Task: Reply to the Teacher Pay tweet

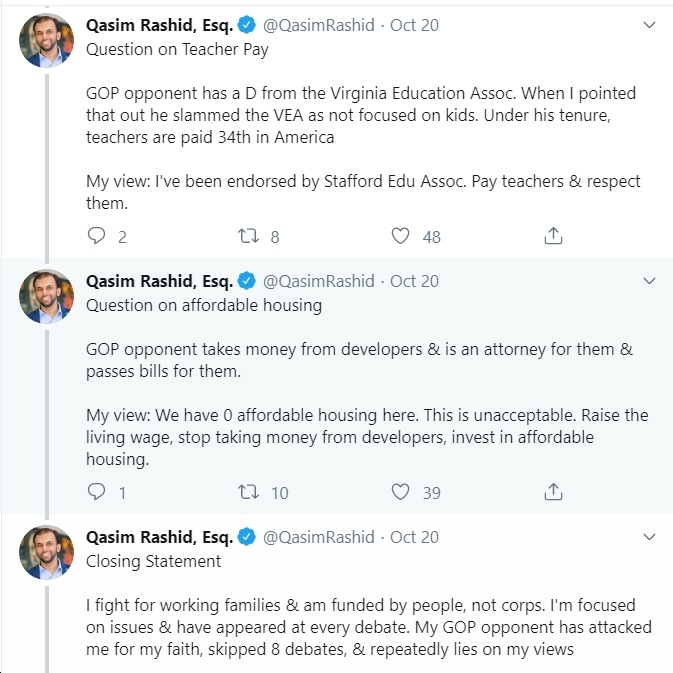Action: [x=96, y=236]
